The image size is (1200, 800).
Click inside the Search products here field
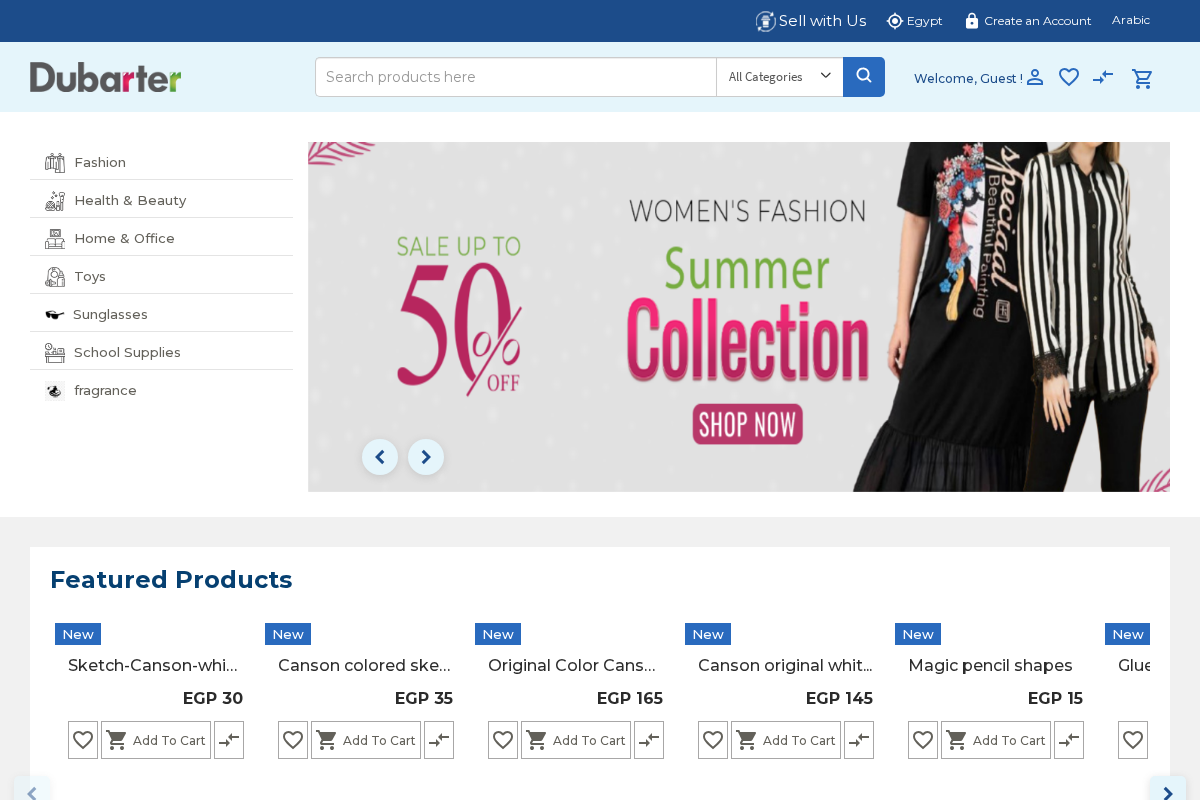[515, 77]
